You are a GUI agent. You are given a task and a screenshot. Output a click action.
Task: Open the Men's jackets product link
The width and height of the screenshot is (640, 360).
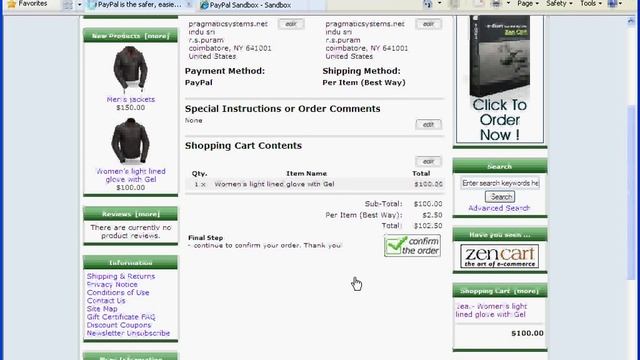(x=131, y=99)
